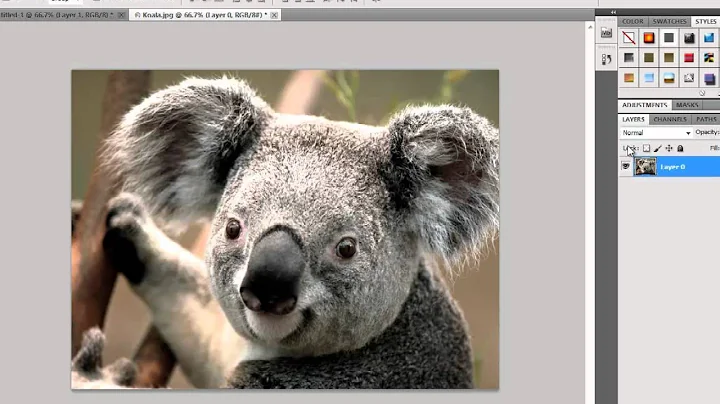Screen dimensions: 720x404
Task: Switch to the Color tab
Action: pos(633,22)
